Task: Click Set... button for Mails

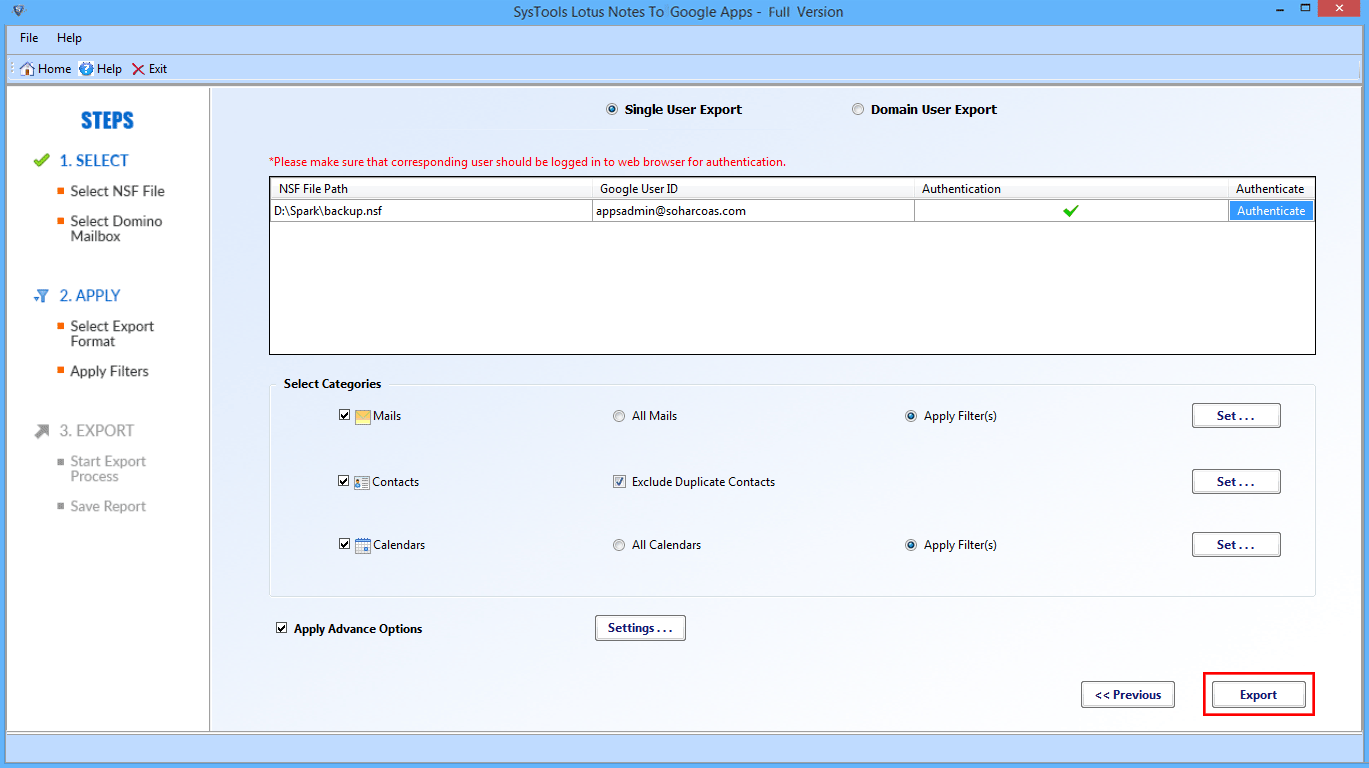Action: coord(1236,416)
